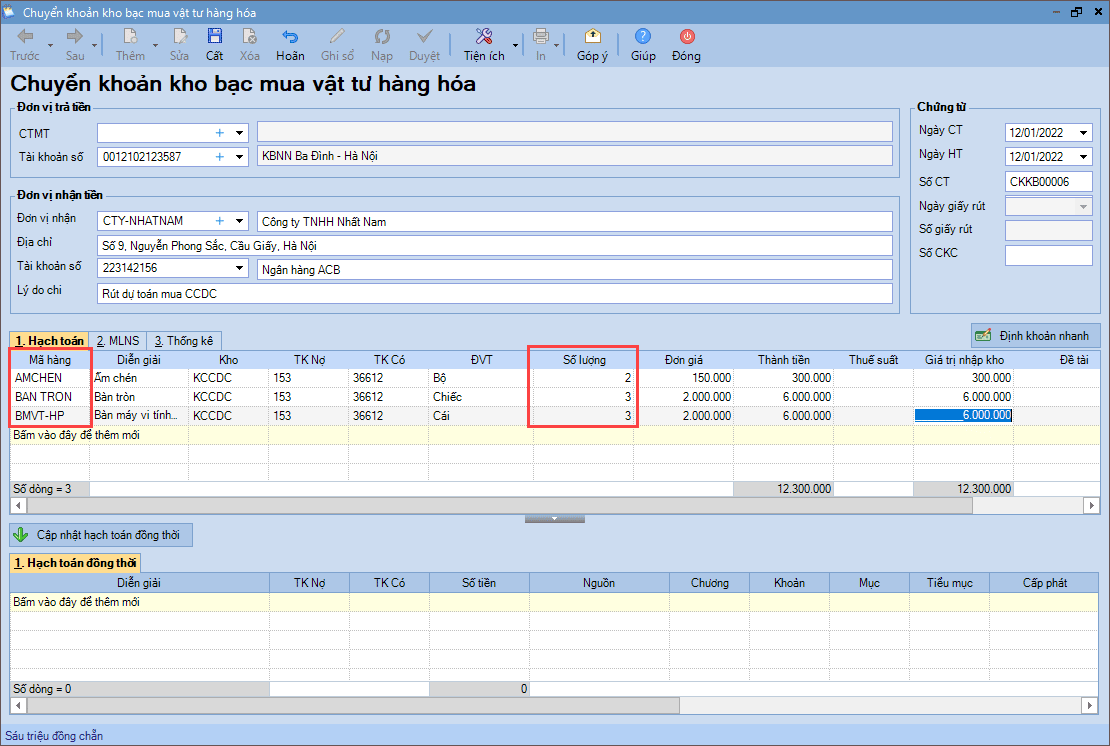Switch to the 2. MLNS tab

click(x=118, y=340)
